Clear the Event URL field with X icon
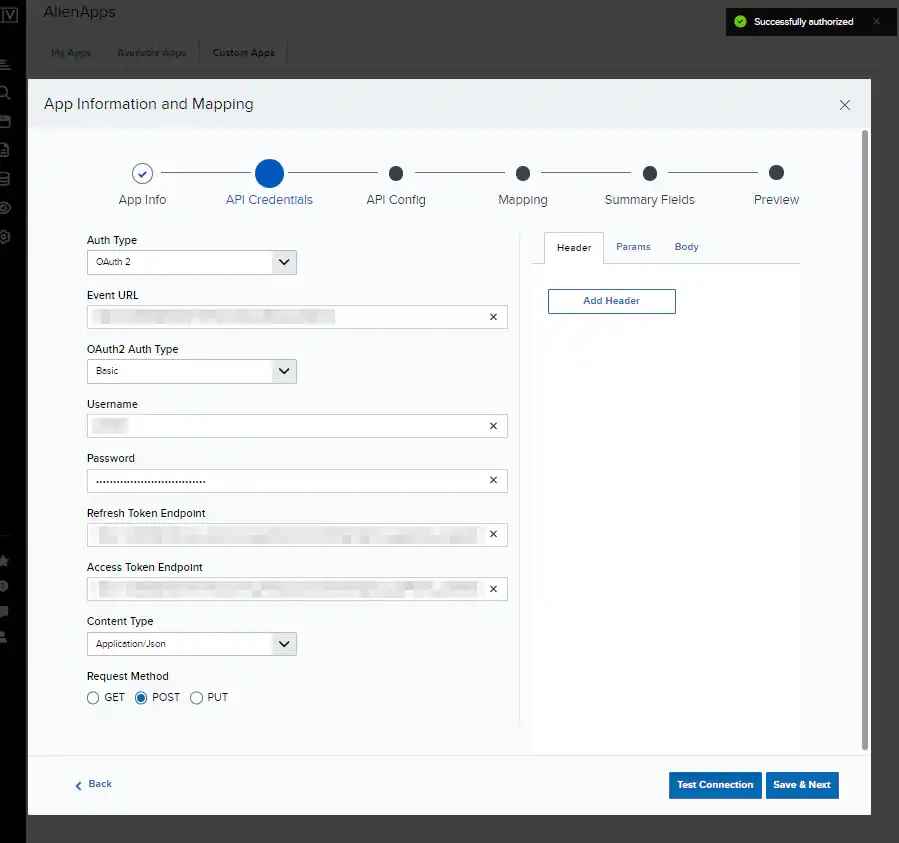The height and width of the screenshot is (843, 899). click(493, 317)
